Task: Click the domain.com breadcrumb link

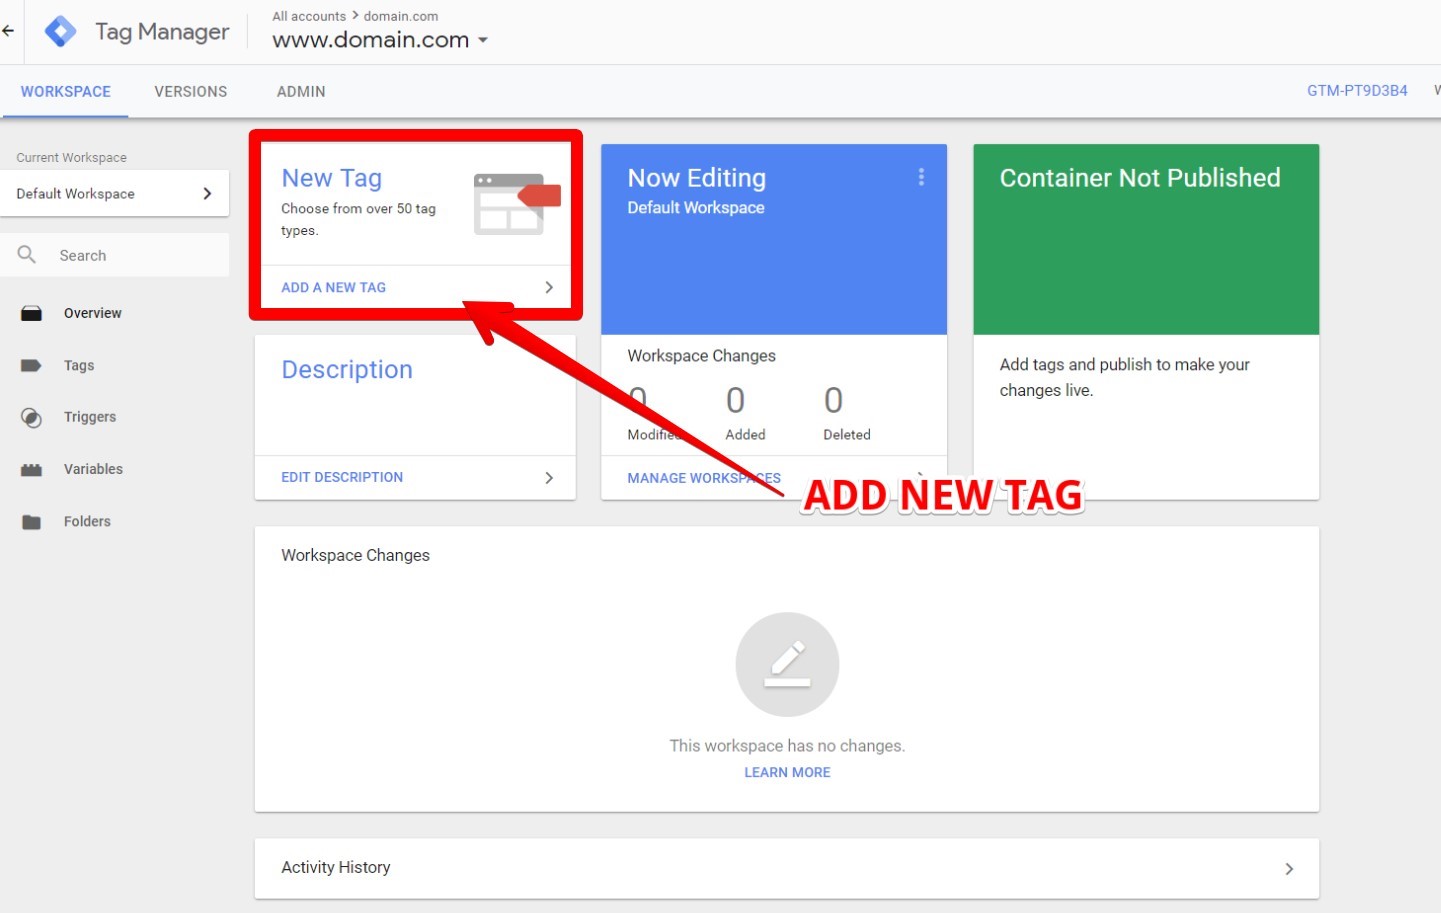Action: tap(401, 16)
